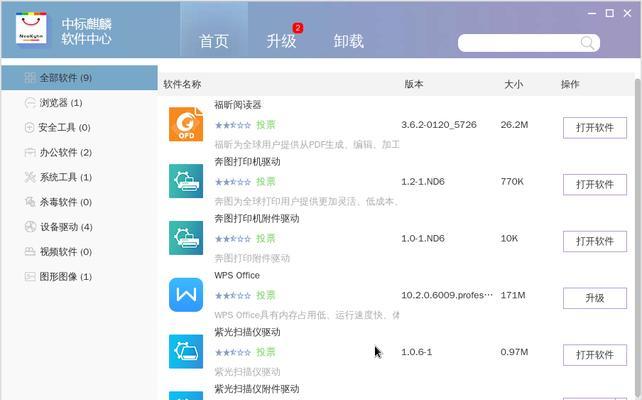Click the 版本 column header

point(414,84)
